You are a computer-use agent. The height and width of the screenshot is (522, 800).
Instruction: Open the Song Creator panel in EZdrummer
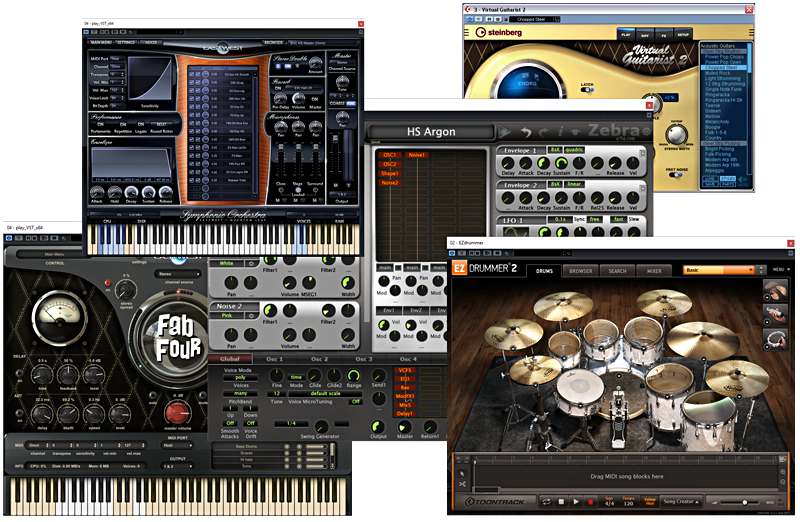click(681, 502)
